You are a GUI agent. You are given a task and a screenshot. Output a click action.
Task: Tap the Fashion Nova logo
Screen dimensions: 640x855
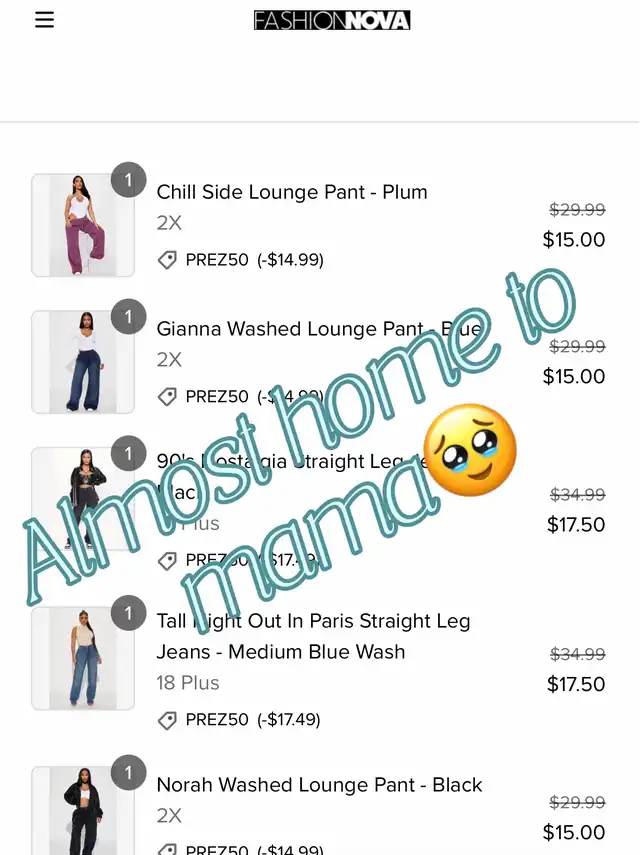pyautogui.click(x=332, y=21)
